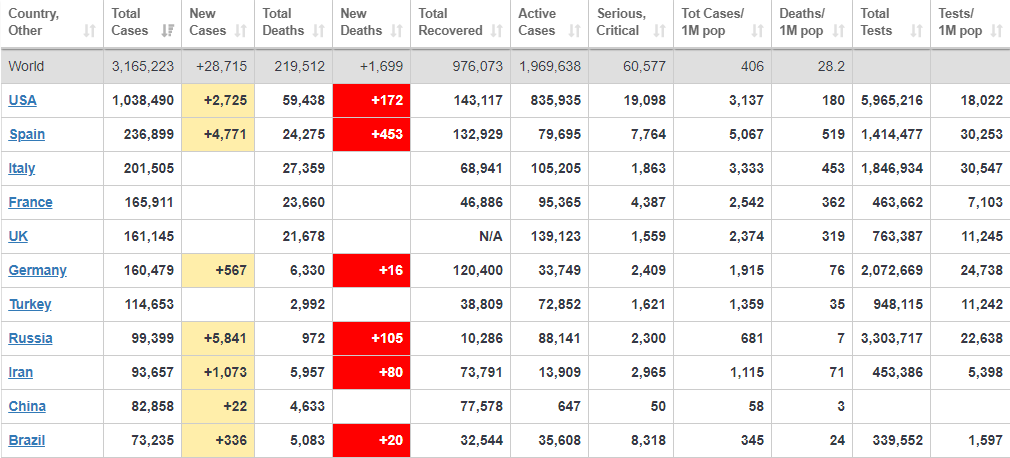Click sort arrows beside Total Cases header
This screenshot has width=1010, height=458.
(x=168, y=31)
